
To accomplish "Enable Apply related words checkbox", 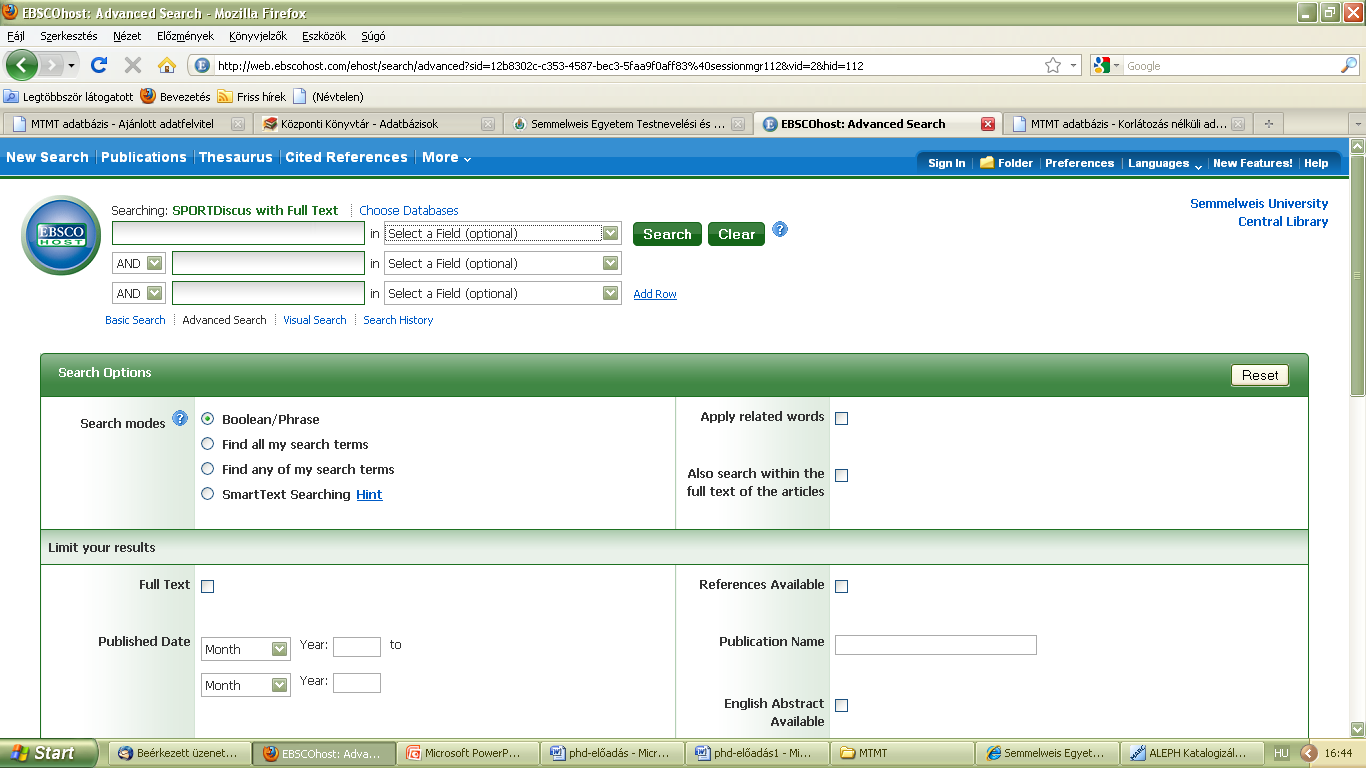I will pyautogui.click(x=841, y=418).
